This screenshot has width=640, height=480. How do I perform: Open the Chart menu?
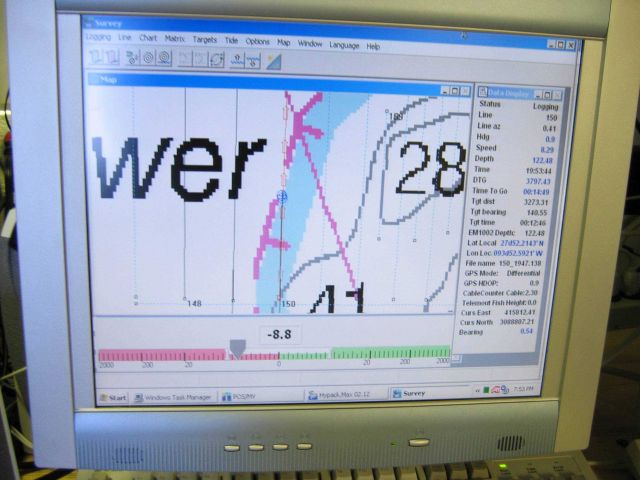148,38
